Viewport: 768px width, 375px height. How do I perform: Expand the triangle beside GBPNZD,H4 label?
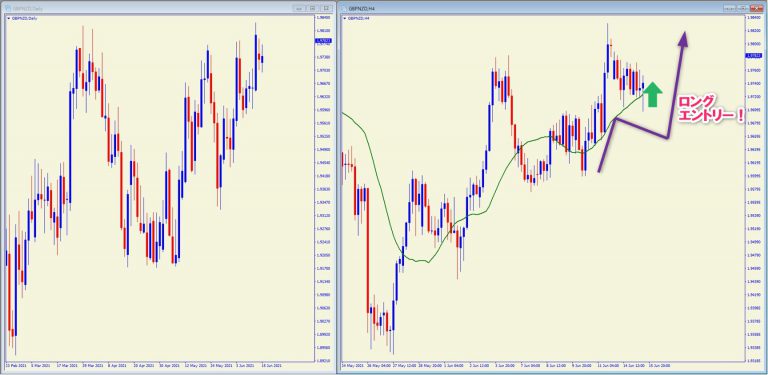click(345, 18)
